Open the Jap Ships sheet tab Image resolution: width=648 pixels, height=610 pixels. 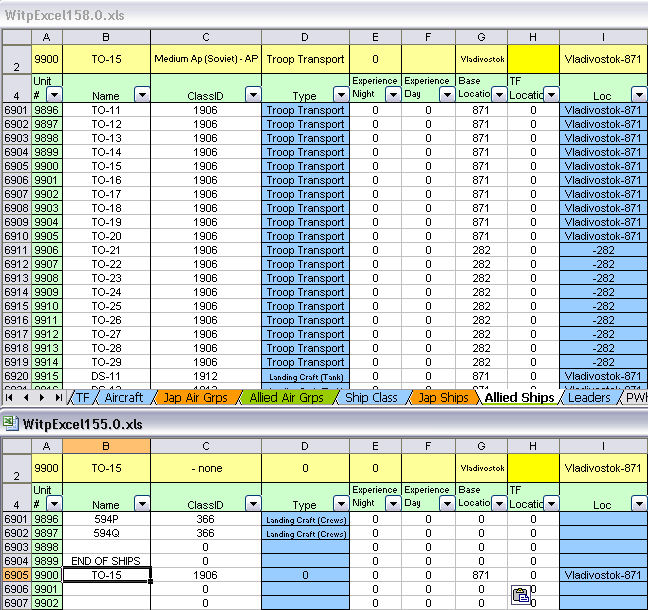coord(443,398)
